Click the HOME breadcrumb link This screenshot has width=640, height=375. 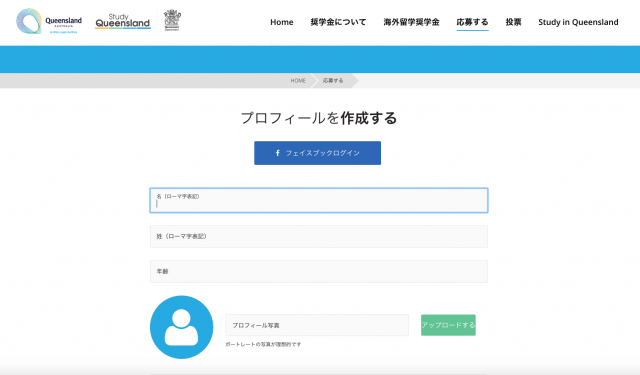tap(298, 81)
